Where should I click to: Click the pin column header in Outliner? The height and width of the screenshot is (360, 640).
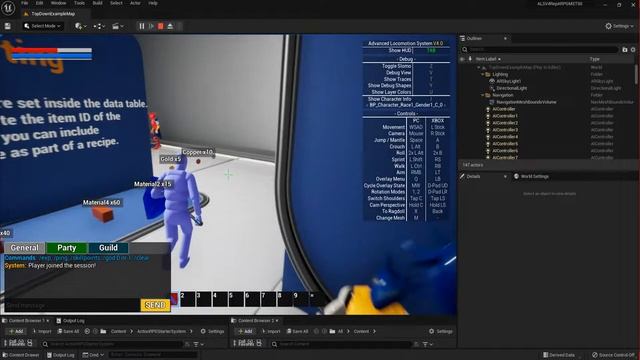(x=470, y=59)
